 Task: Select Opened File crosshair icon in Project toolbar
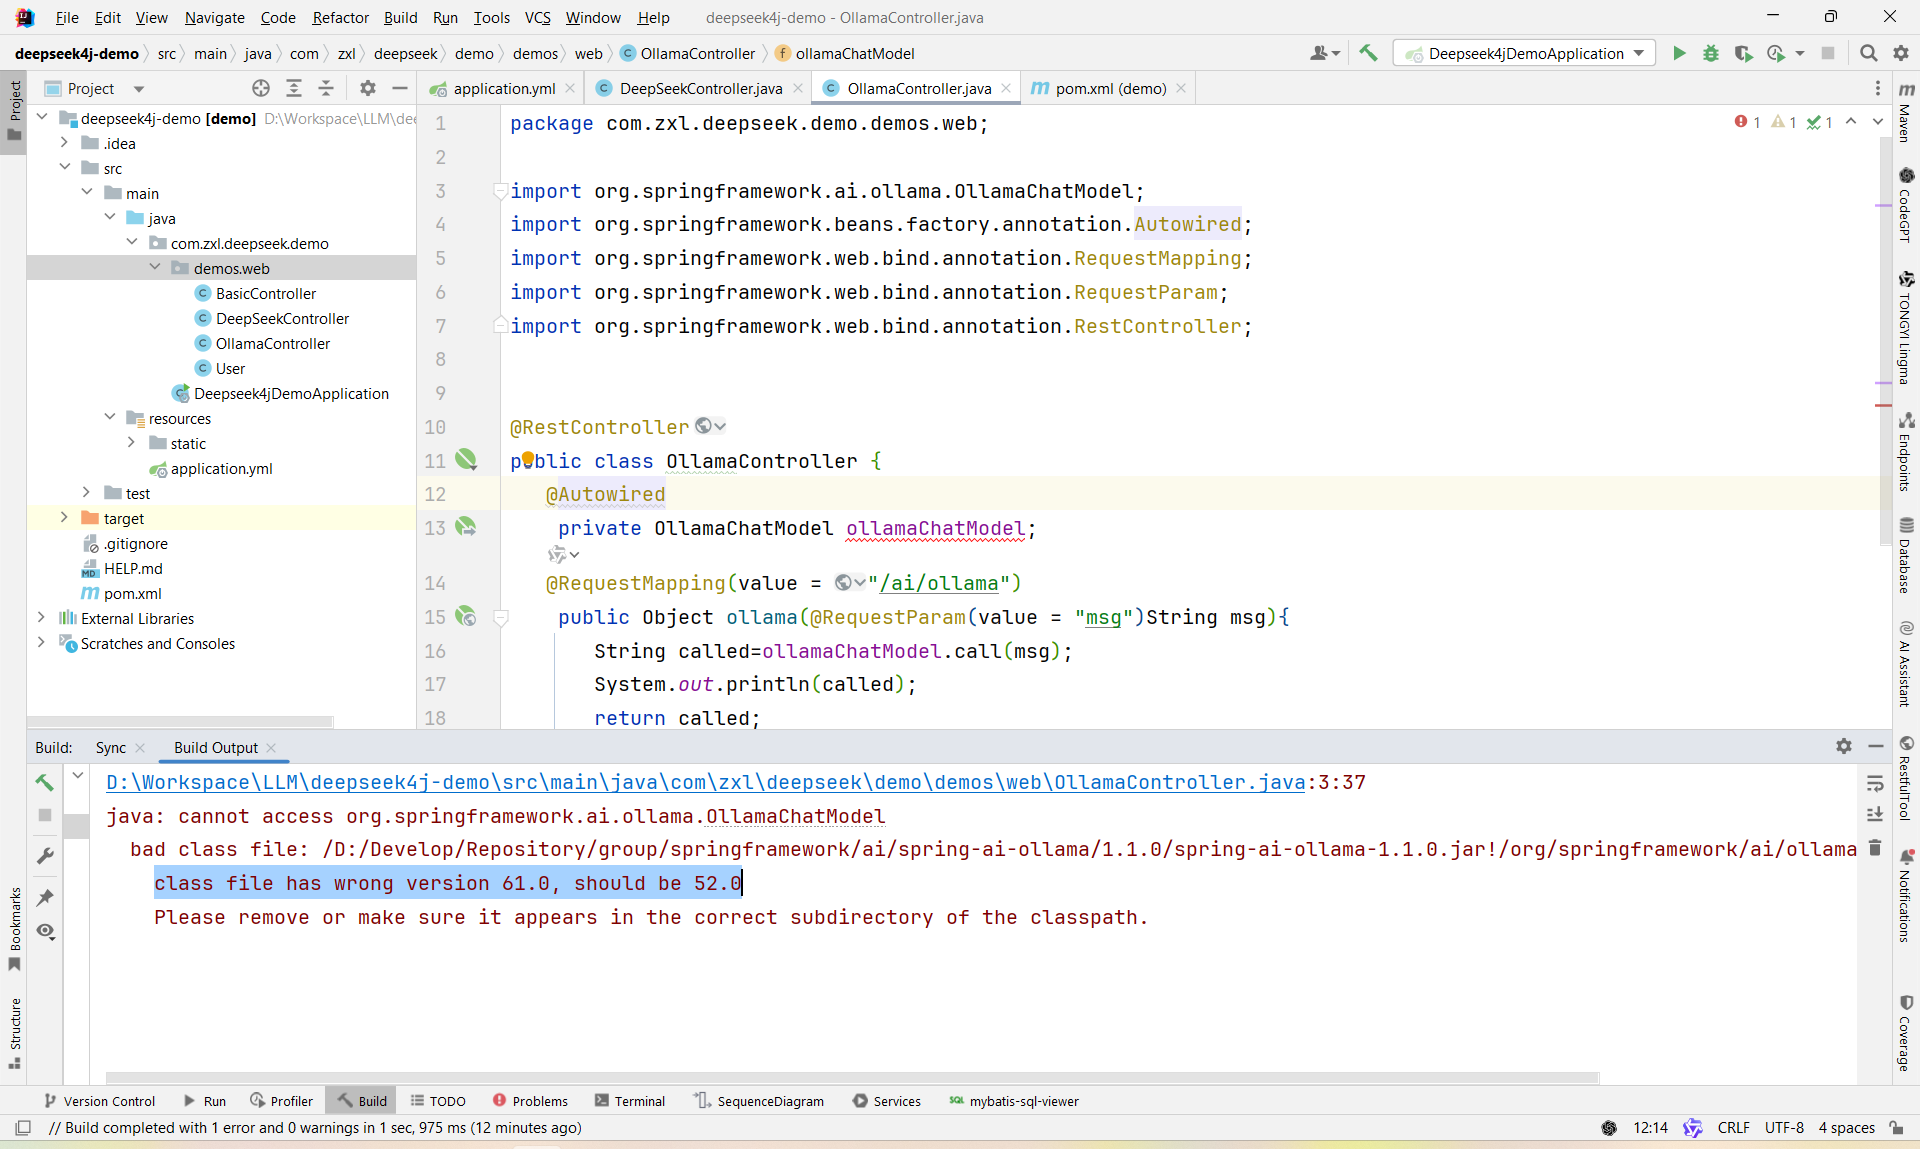click(260, 88)
